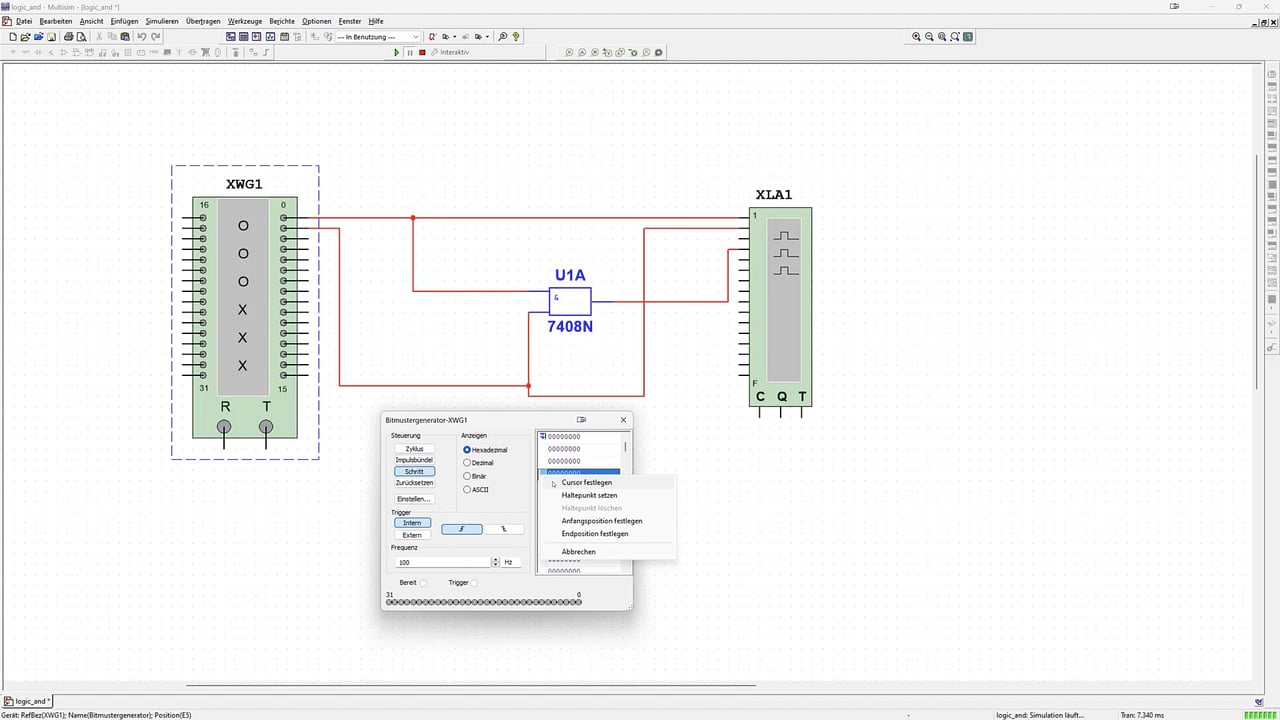1280x720 pixels.
Task: Click the Frequenz input field showing 100
Action: coord(443,562)
